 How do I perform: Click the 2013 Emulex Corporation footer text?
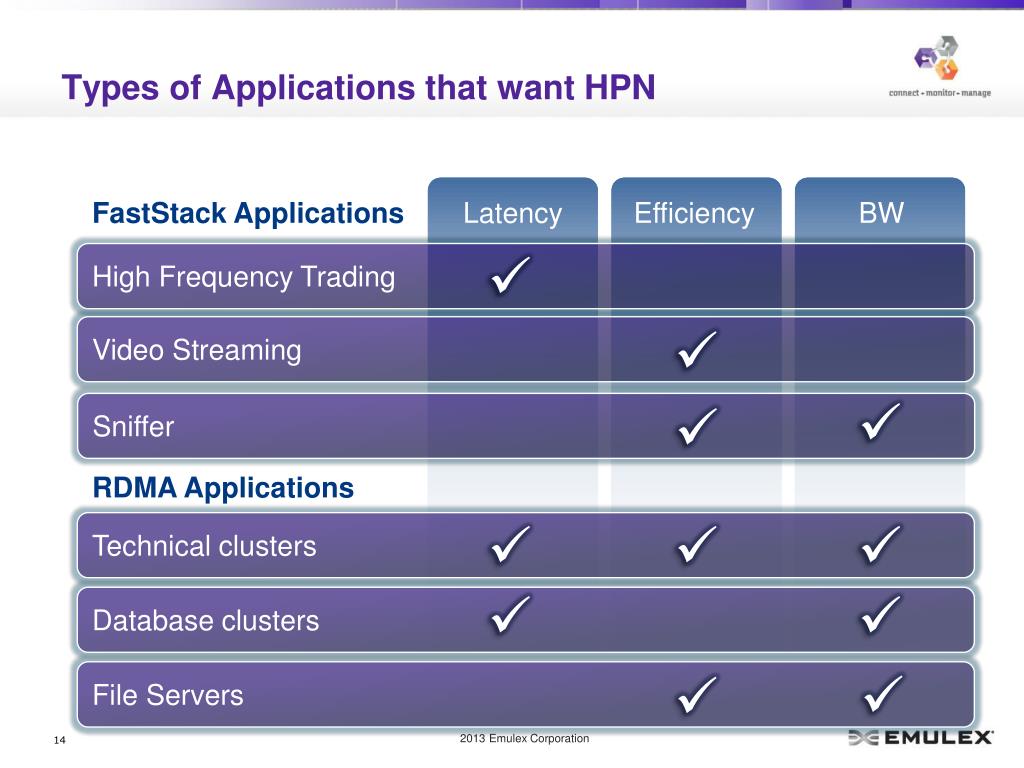click(x=524, y=739)
